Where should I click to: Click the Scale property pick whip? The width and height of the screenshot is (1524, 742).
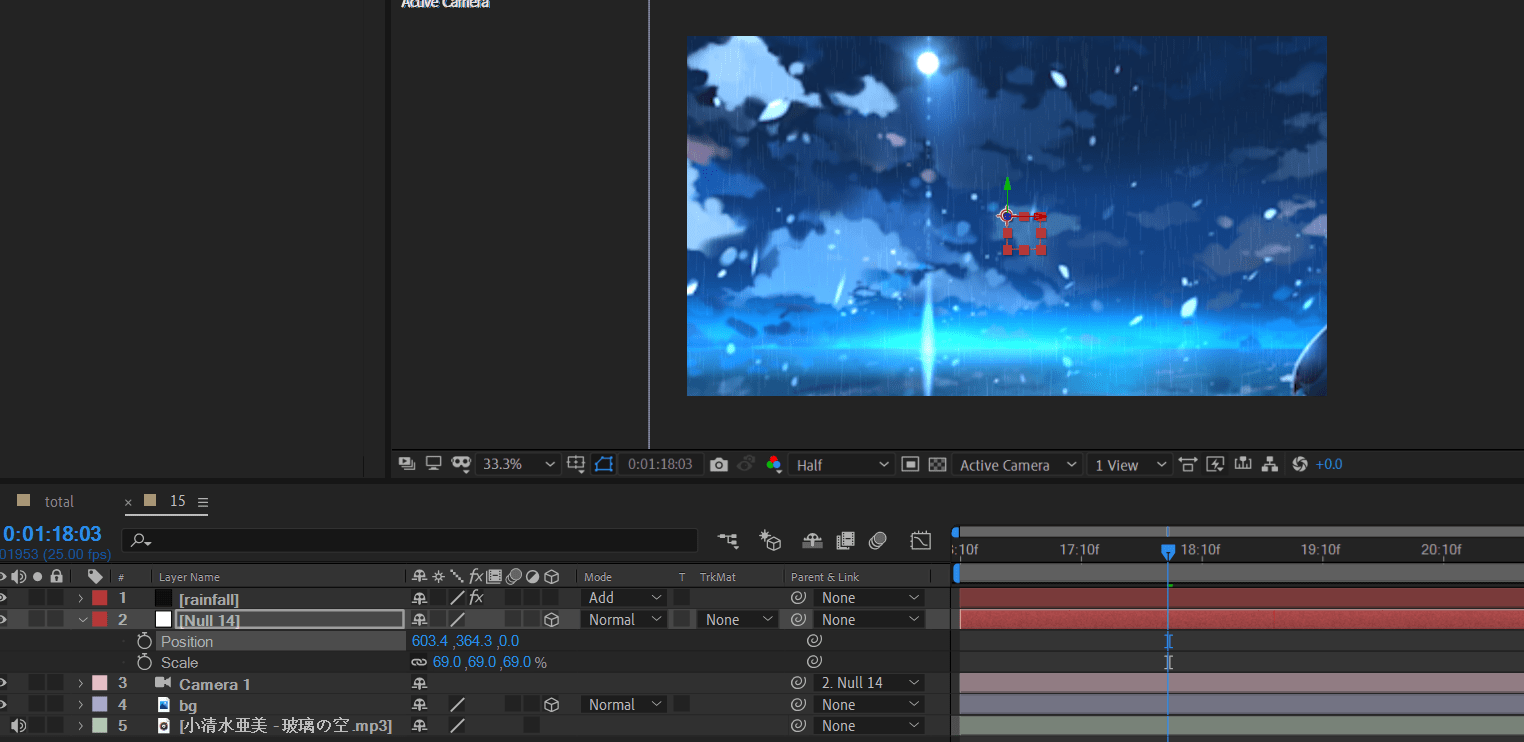click(814, 661)
